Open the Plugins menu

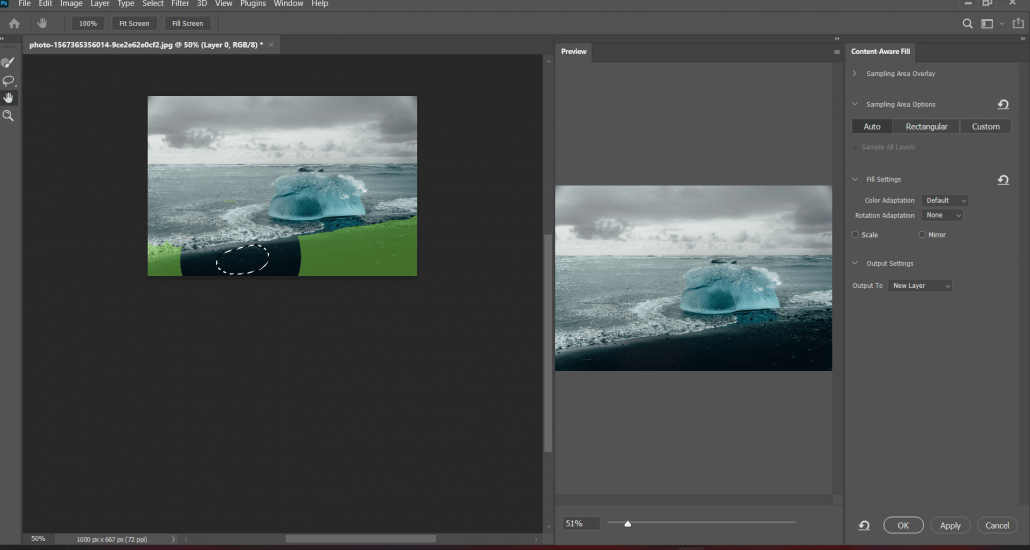(x=253, y=3)
